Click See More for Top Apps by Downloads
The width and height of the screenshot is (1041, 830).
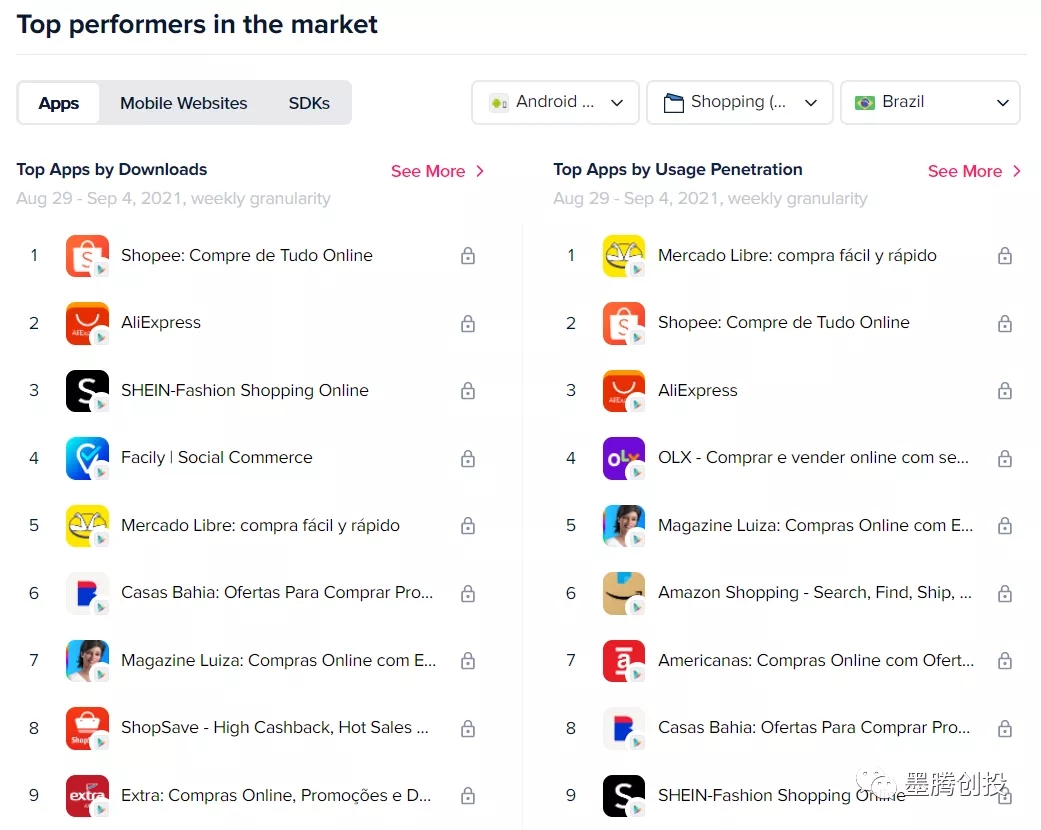pos(437,171)
